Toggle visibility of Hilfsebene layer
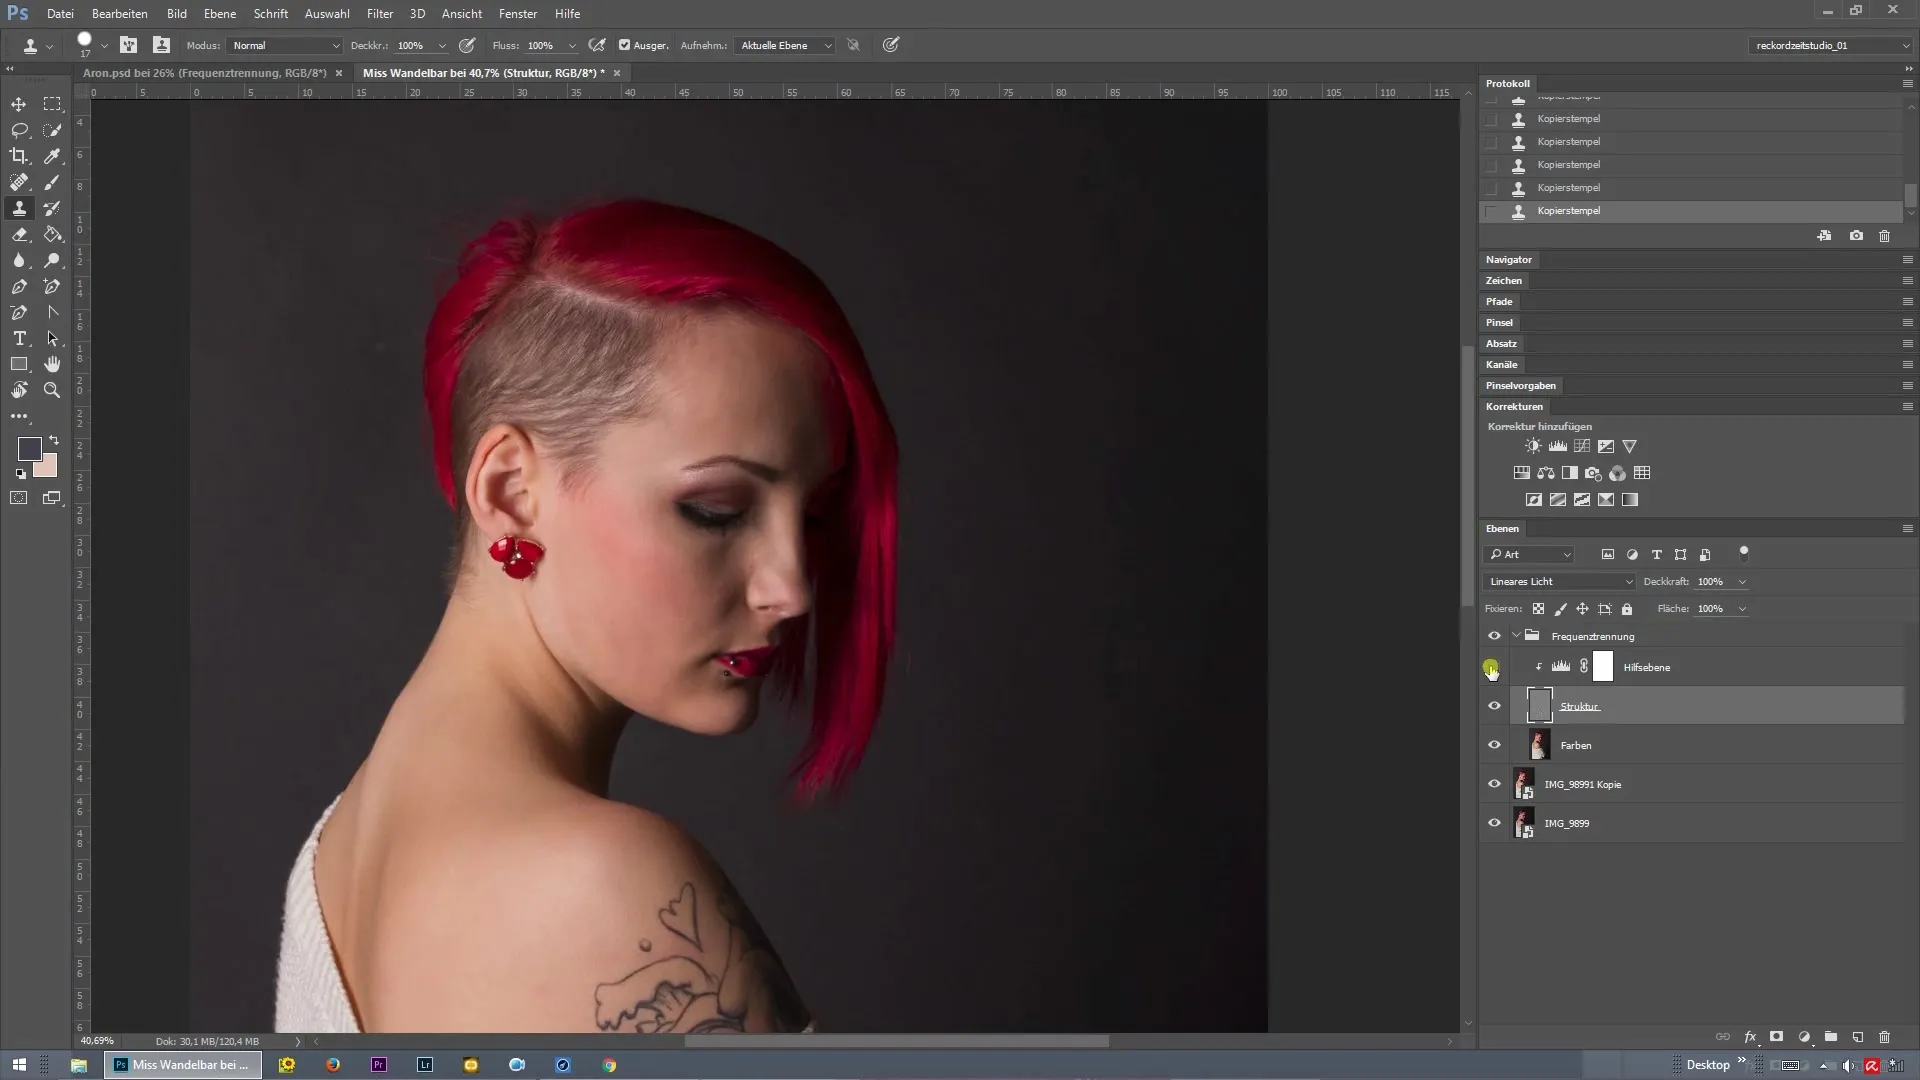 (1494, 667)
